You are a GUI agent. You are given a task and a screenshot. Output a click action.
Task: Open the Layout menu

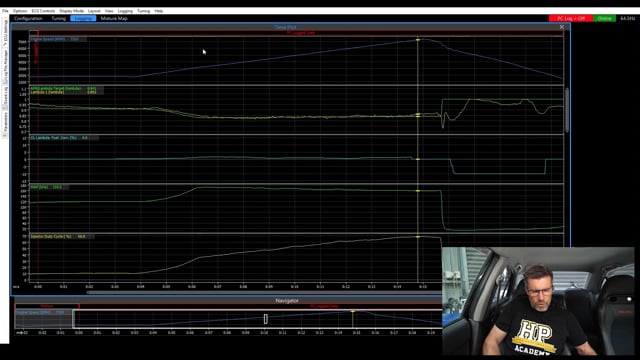click(x=94, y=11)
